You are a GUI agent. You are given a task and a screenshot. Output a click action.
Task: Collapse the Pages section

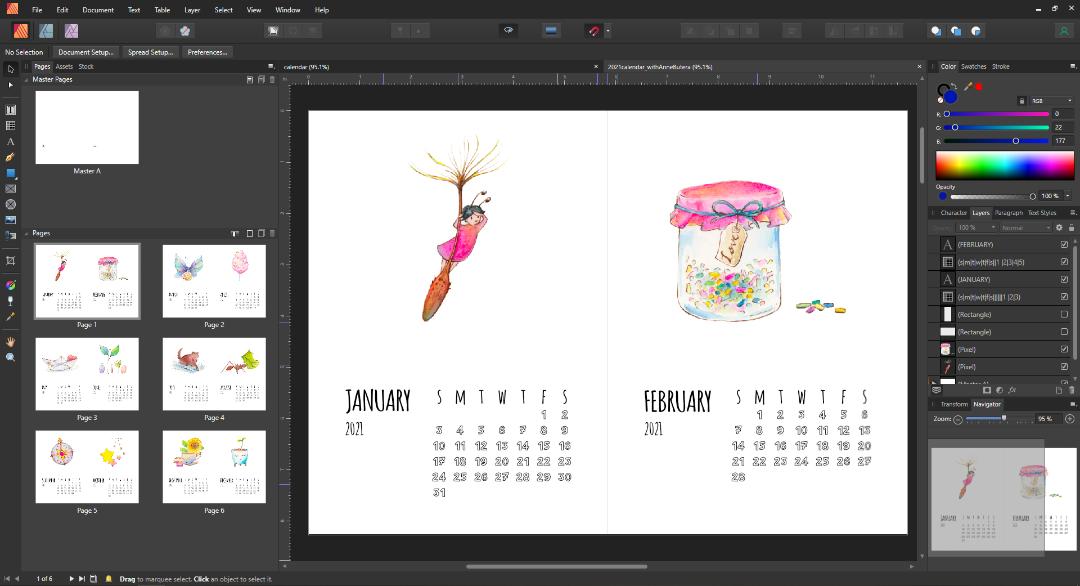[x=27, y=233]
